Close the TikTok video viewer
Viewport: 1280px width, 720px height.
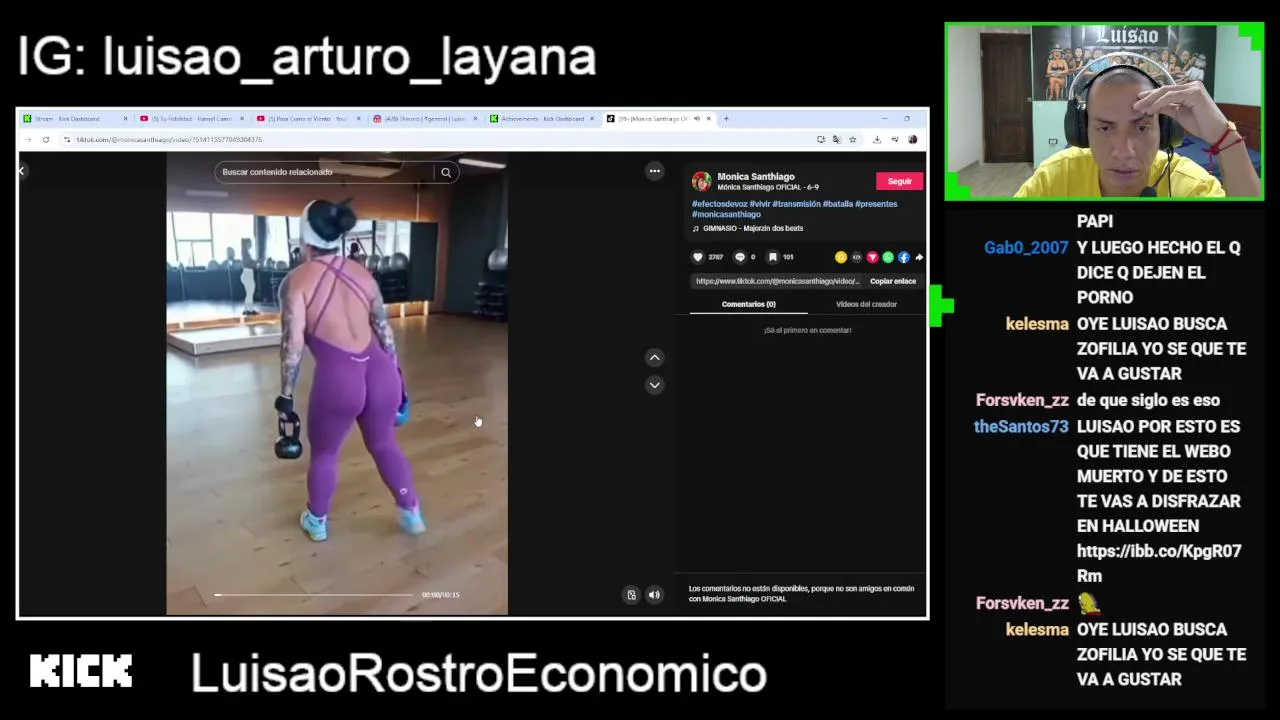coord(21,171)
